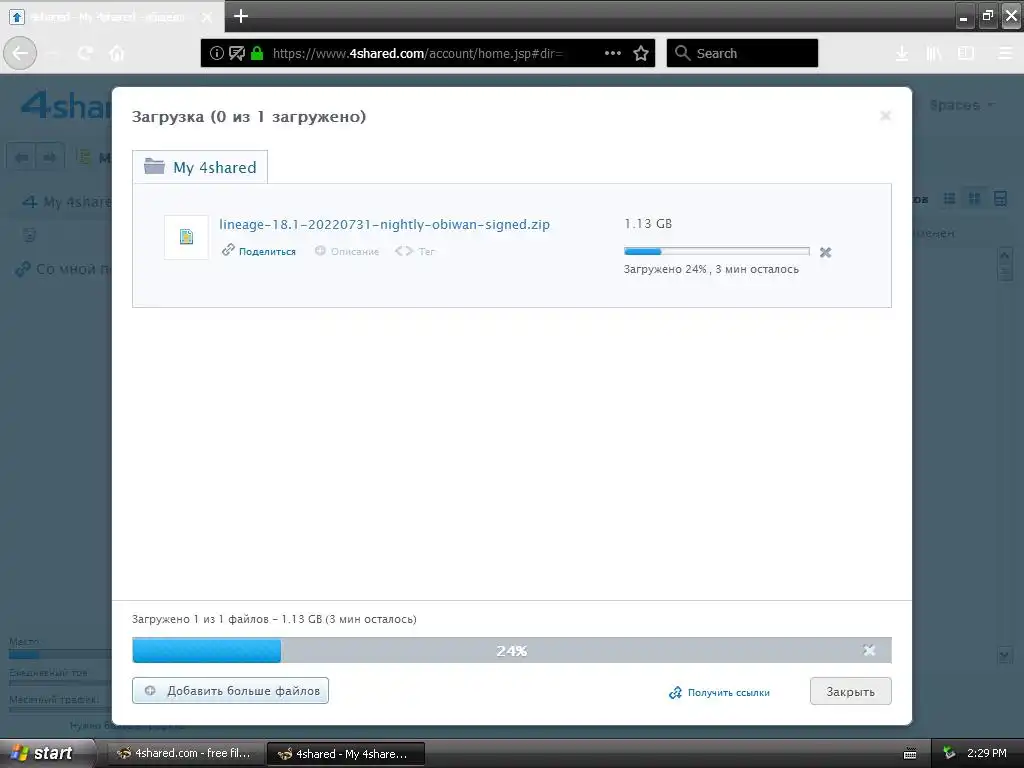This screenshot has width=1024, height=768.
Task: Open the browser library icon
Action: click(x=934, y=54)
